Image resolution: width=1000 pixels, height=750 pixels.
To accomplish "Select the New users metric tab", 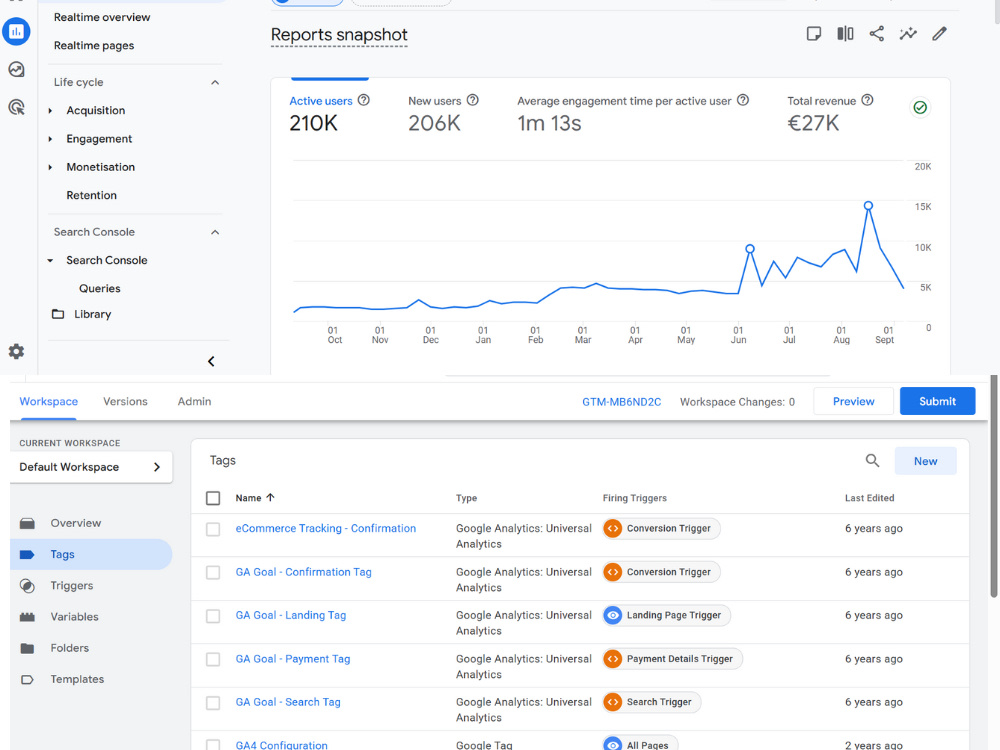I will 443,113.
